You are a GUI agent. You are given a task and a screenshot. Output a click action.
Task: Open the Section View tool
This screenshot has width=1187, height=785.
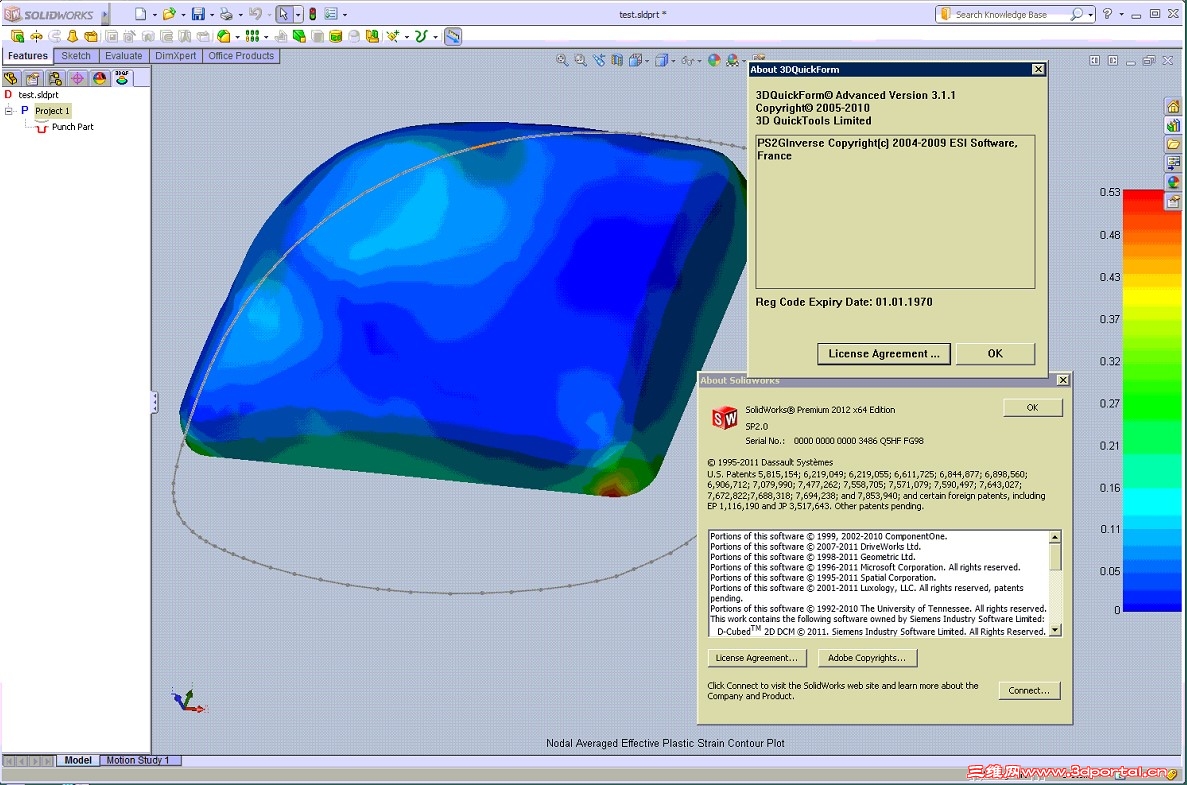coord(616,60)
